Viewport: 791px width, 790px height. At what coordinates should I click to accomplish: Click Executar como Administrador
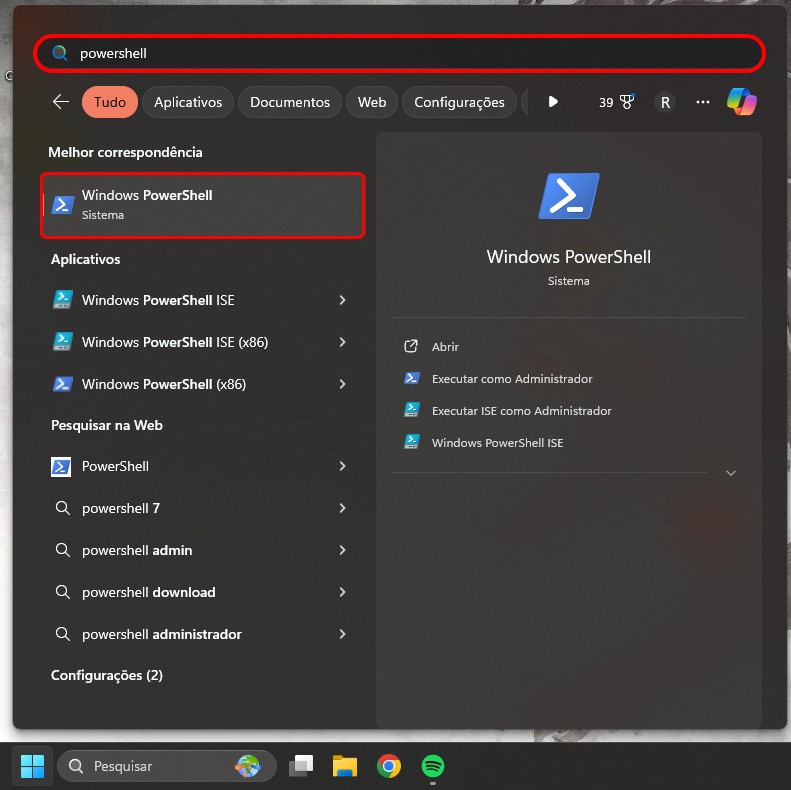point(511,379)
